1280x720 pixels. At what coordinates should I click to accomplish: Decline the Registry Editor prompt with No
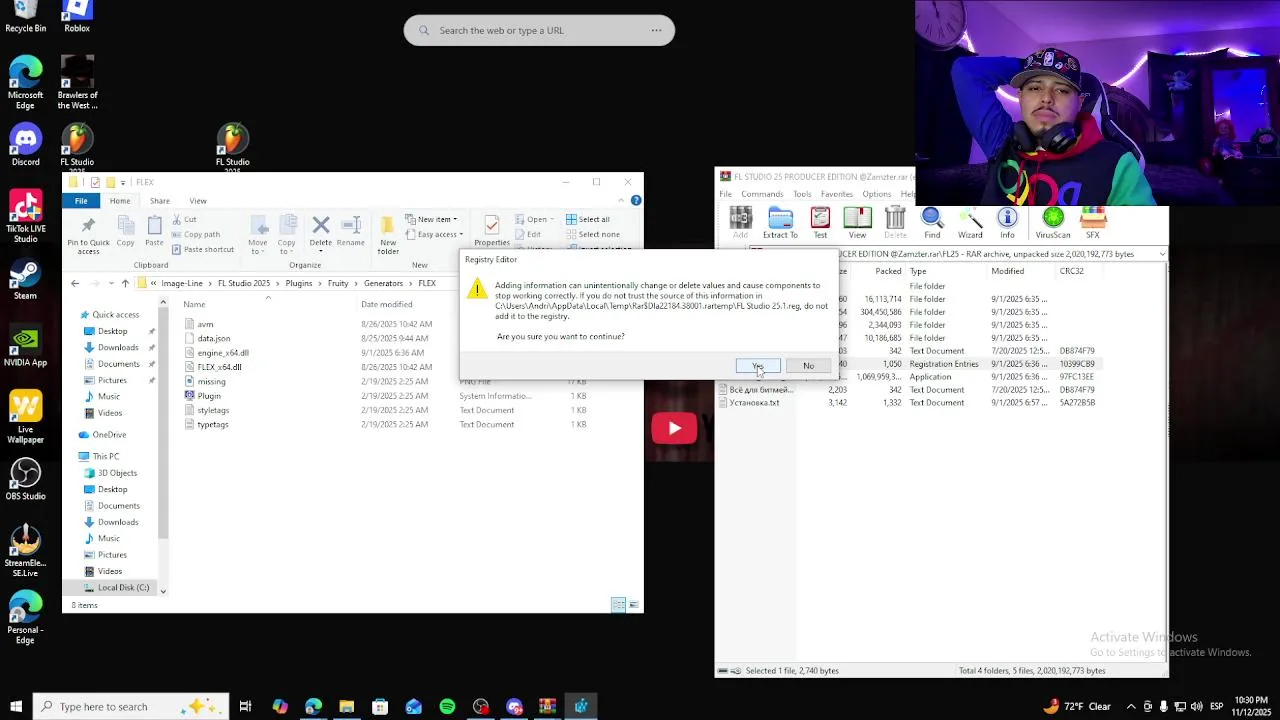coord(808,366)
